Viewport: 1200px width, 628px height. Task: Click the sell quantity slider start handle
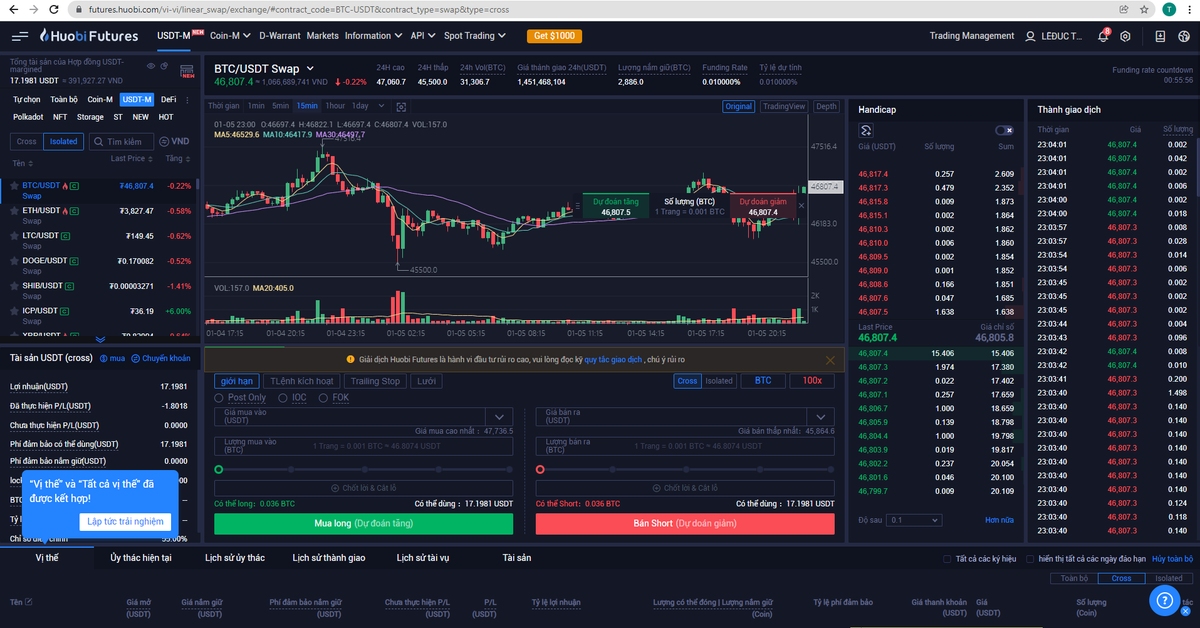point(541,469)
